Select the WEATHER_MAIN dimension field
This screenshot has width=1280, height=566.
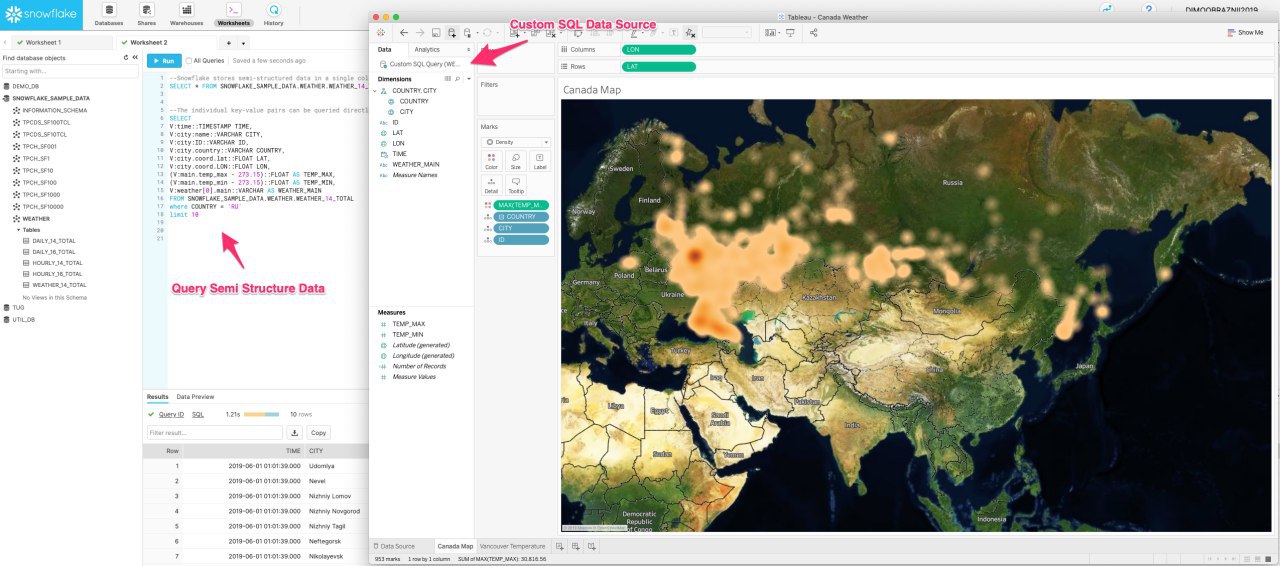pos(415,164)
